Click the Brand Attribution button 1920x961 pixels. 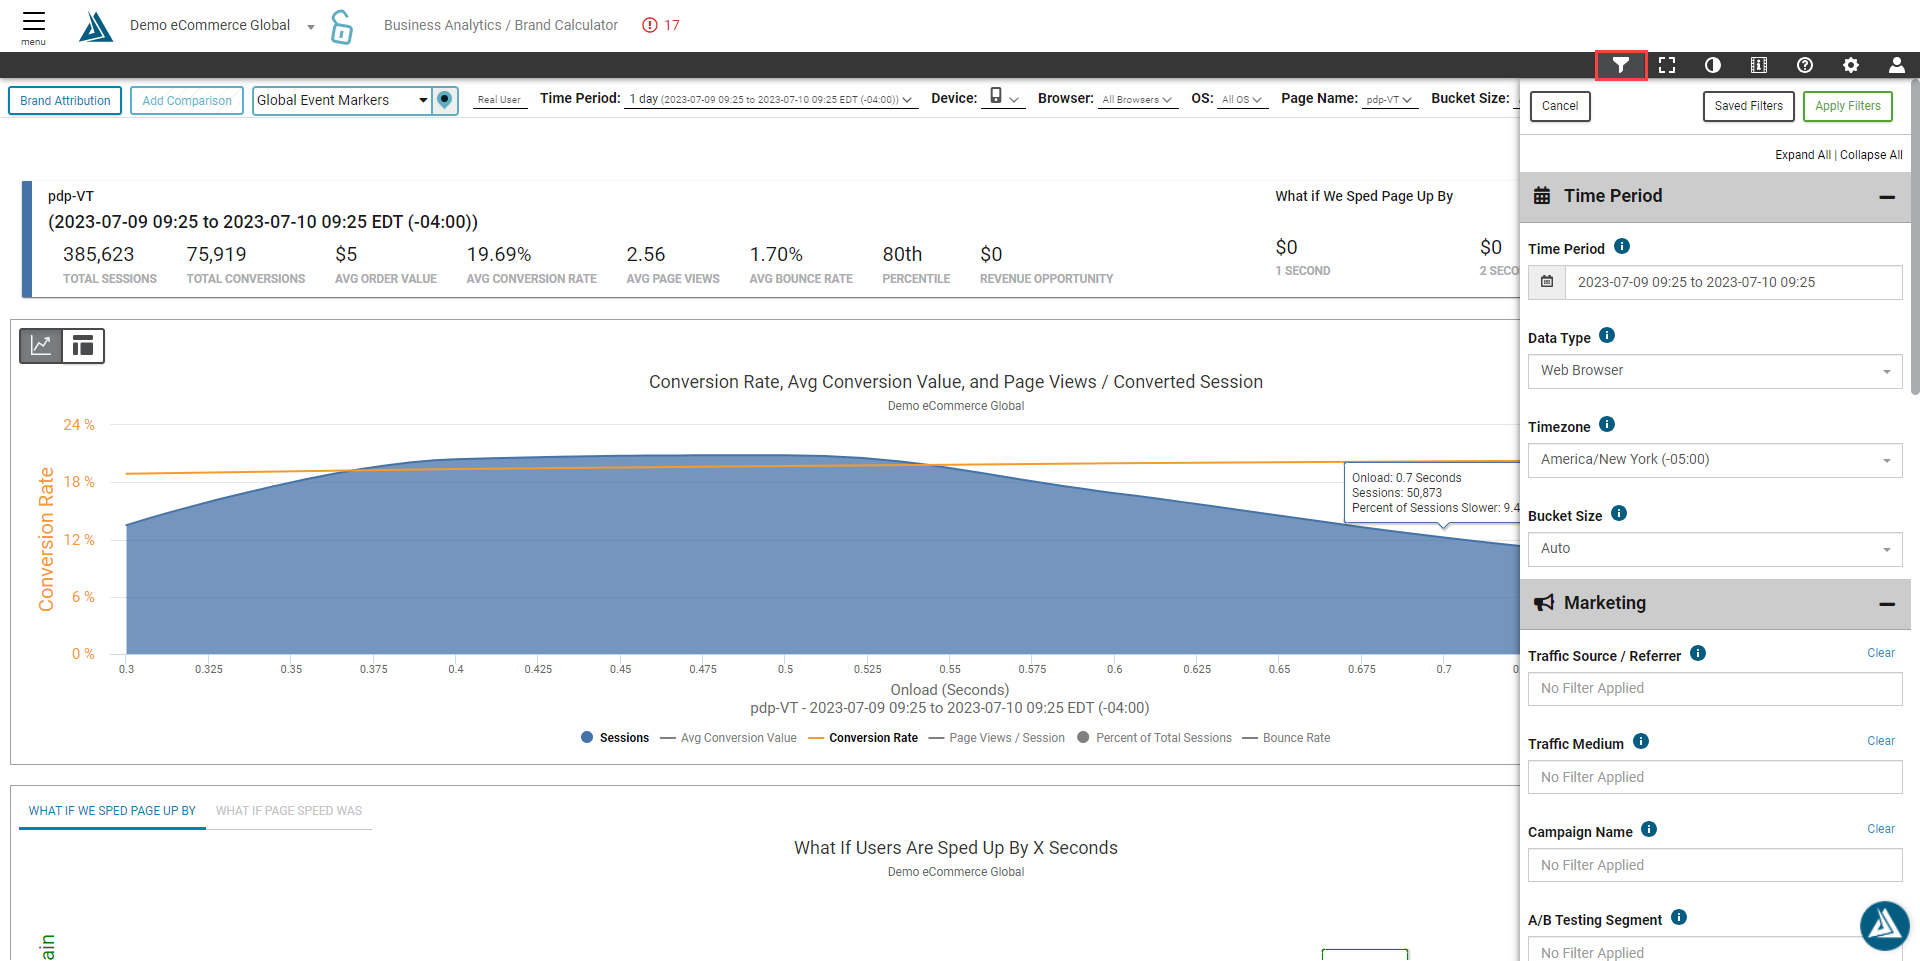(65, 101)
